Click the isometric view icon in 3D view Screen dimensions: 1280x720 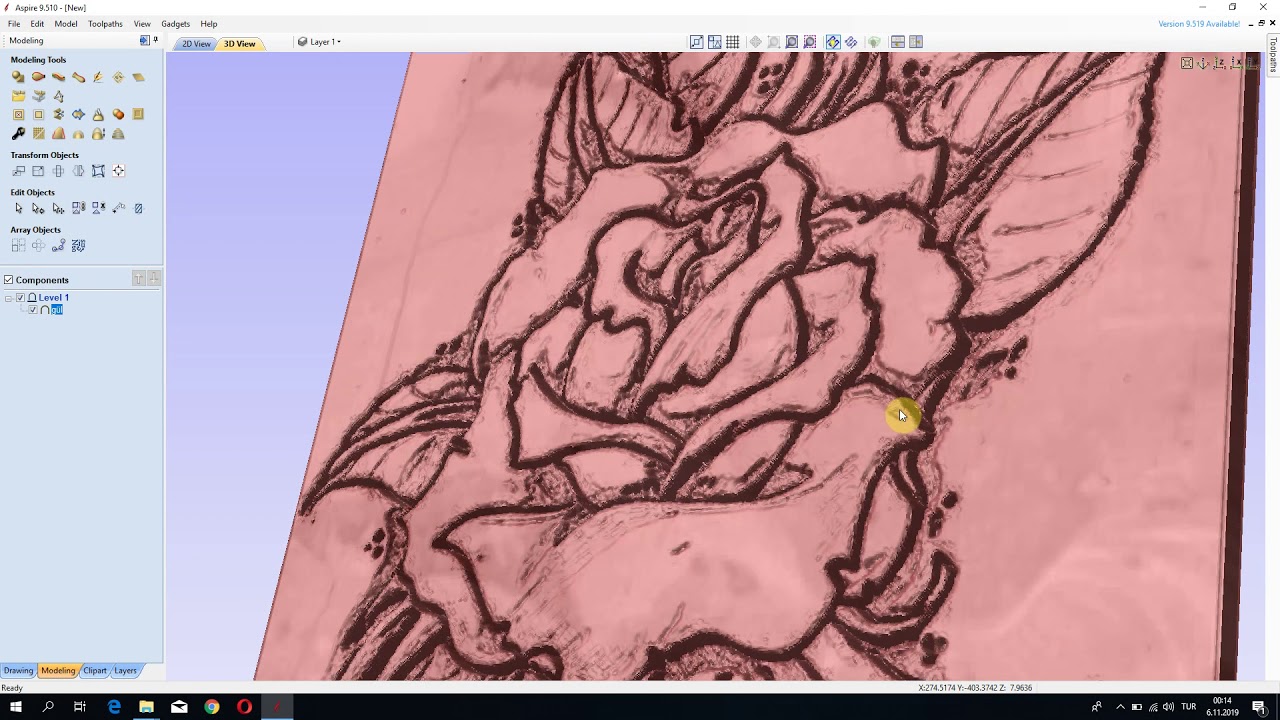(1203, 63)
